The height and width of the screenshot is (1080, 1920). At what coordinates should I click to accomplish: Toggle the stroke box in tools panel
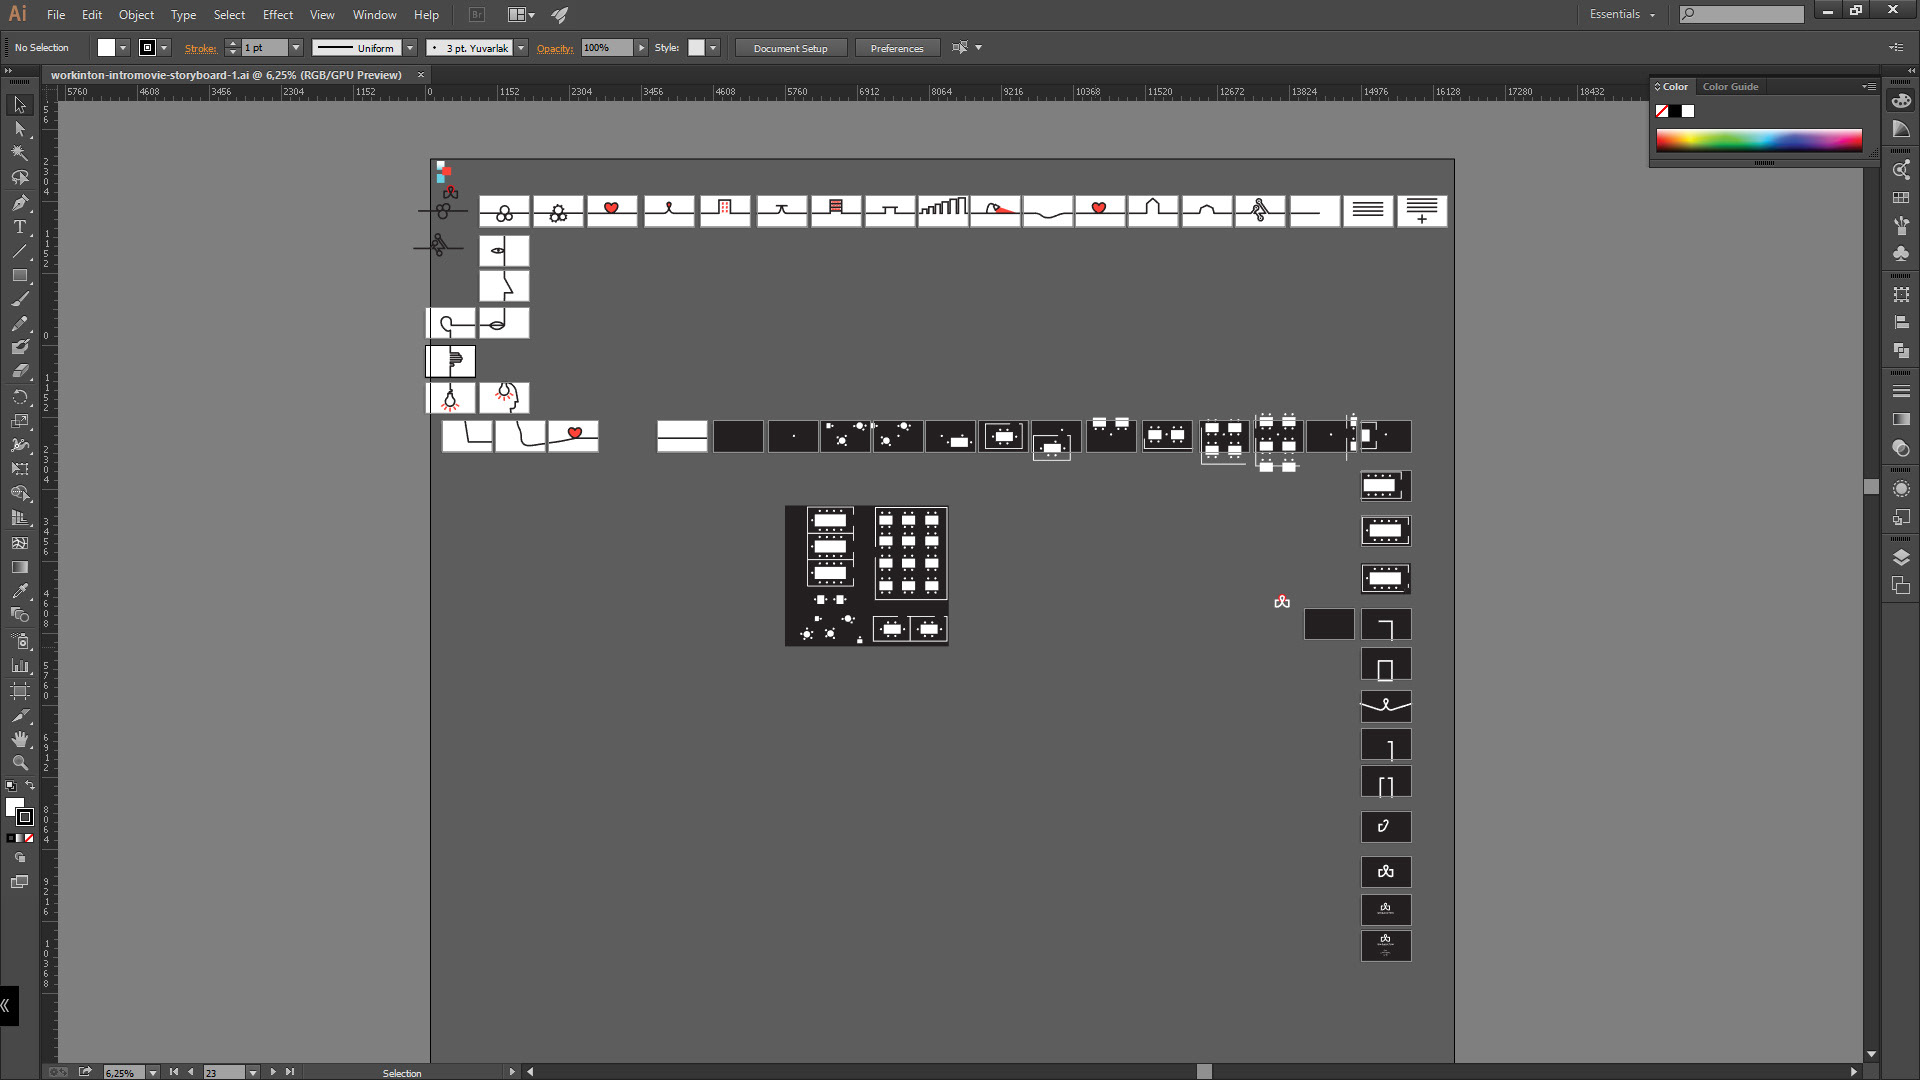25,817
